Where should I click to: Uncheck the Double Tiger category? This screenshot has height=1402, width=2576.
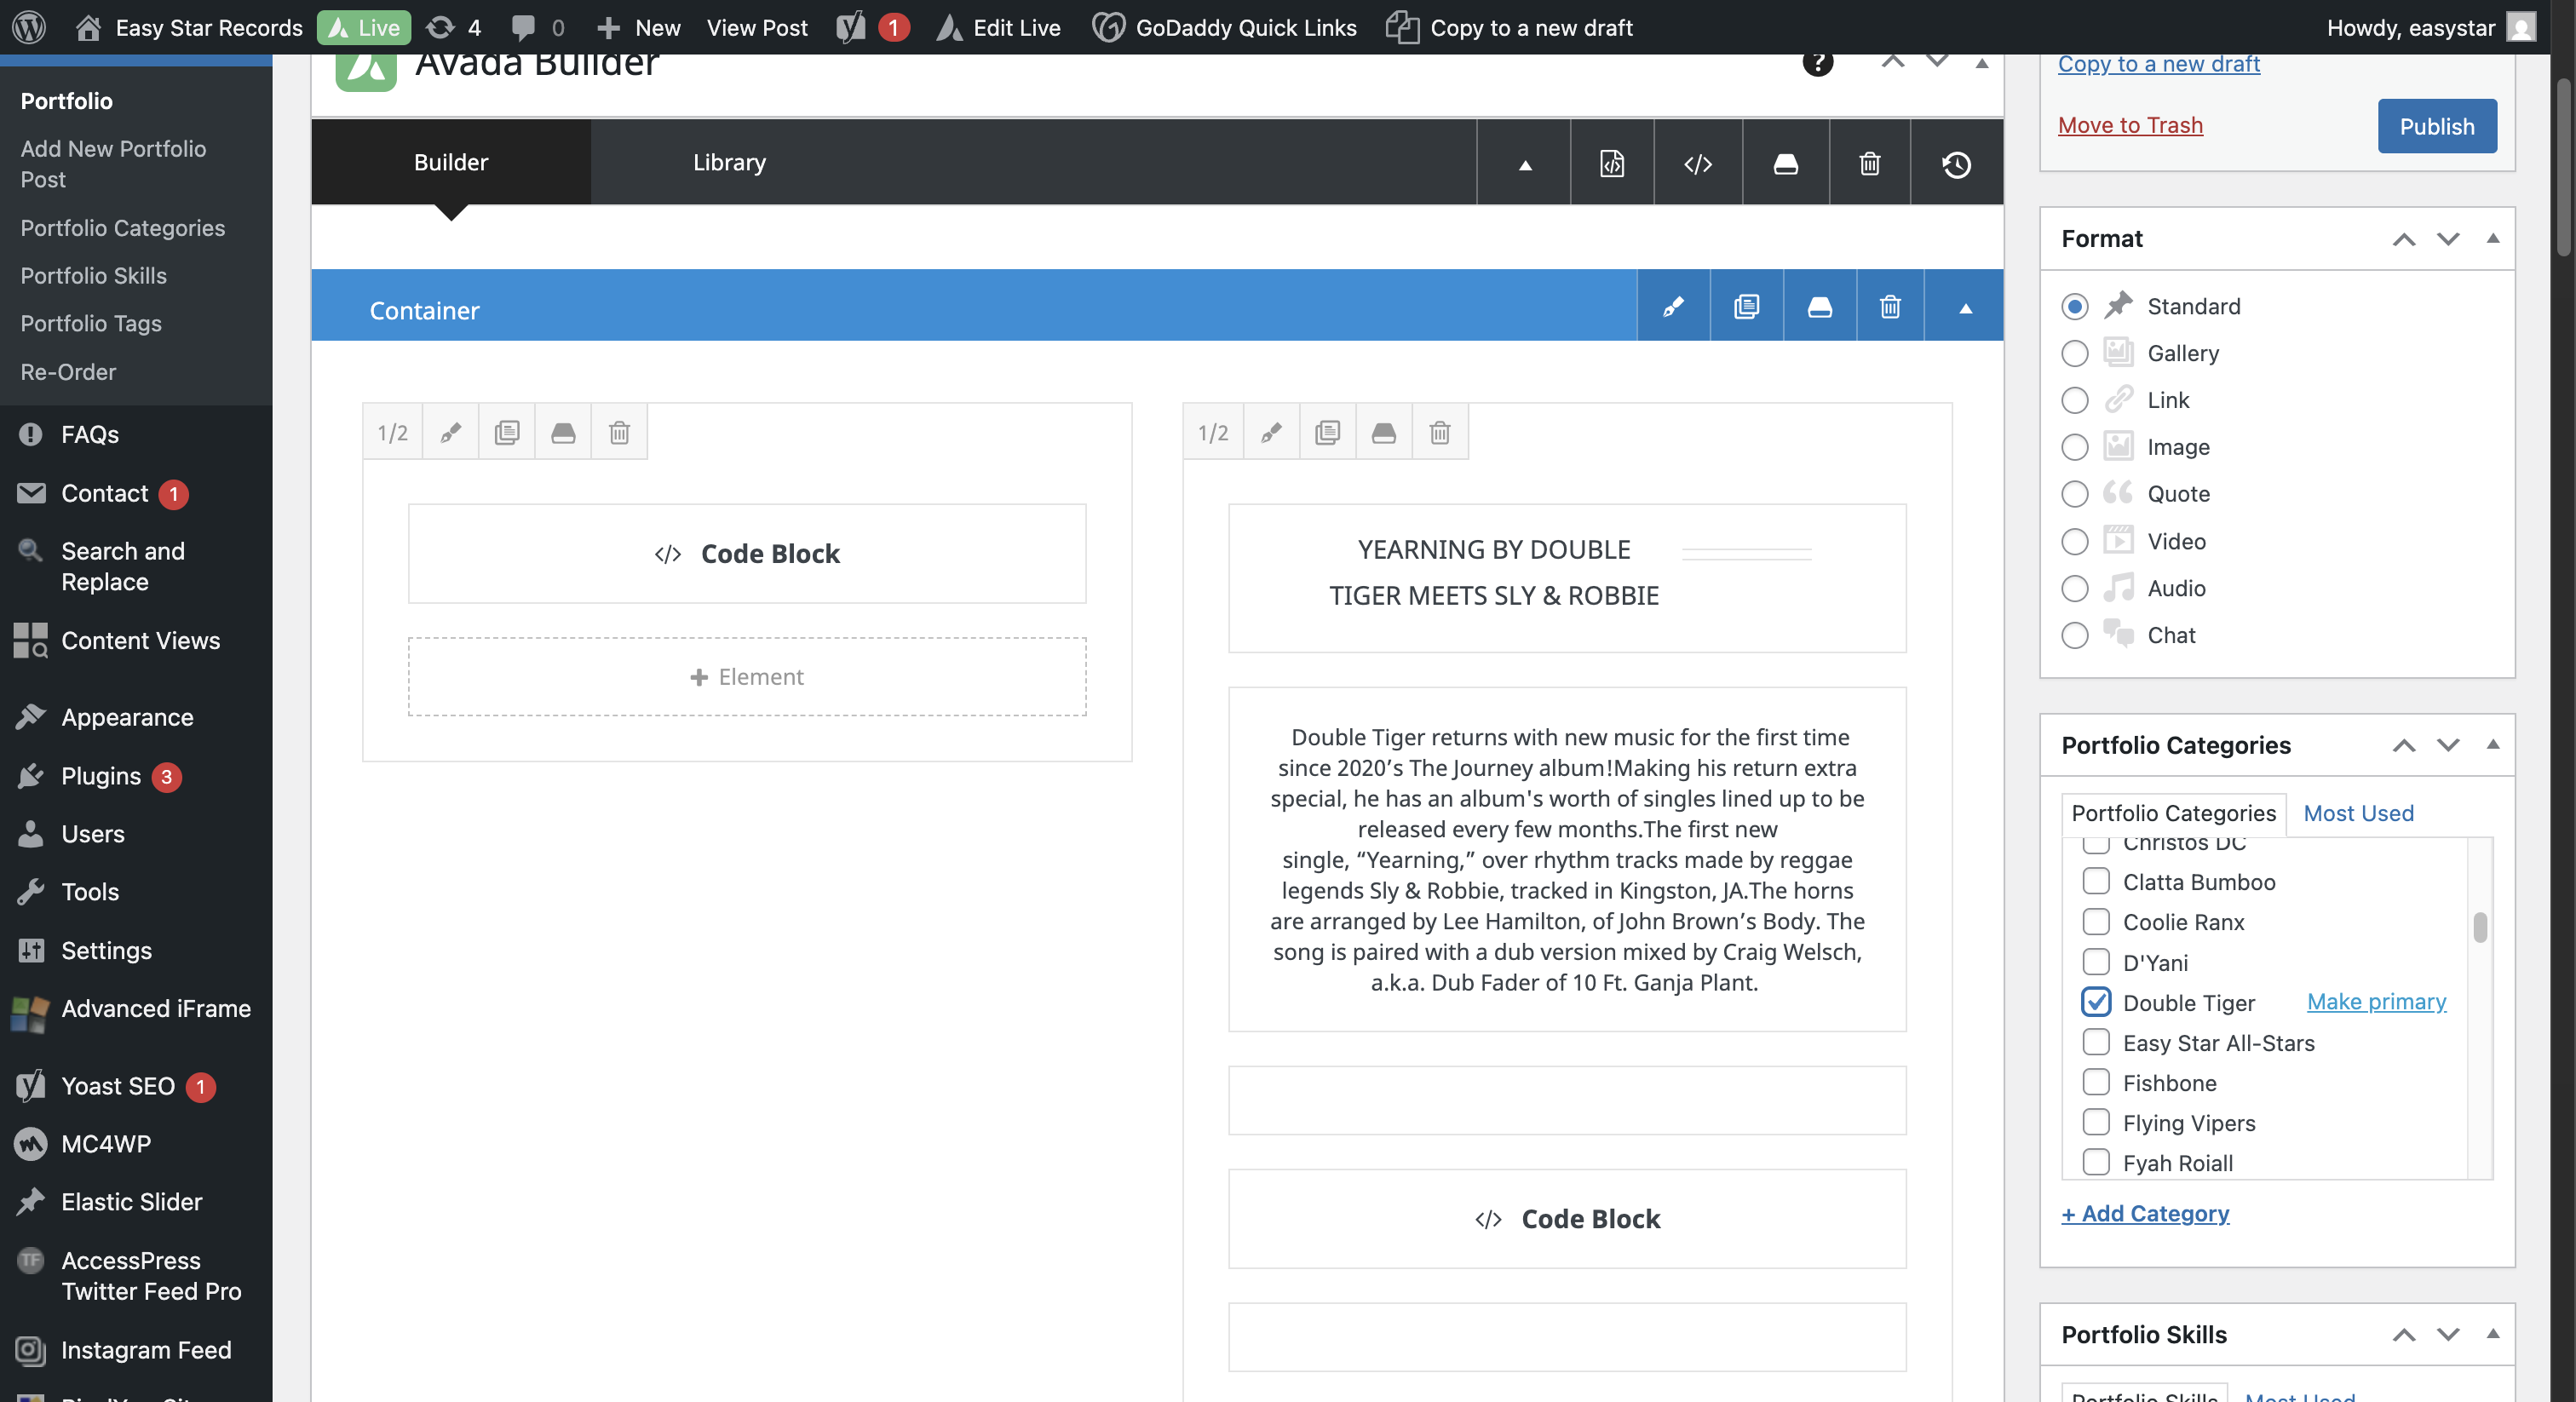2095,1002
